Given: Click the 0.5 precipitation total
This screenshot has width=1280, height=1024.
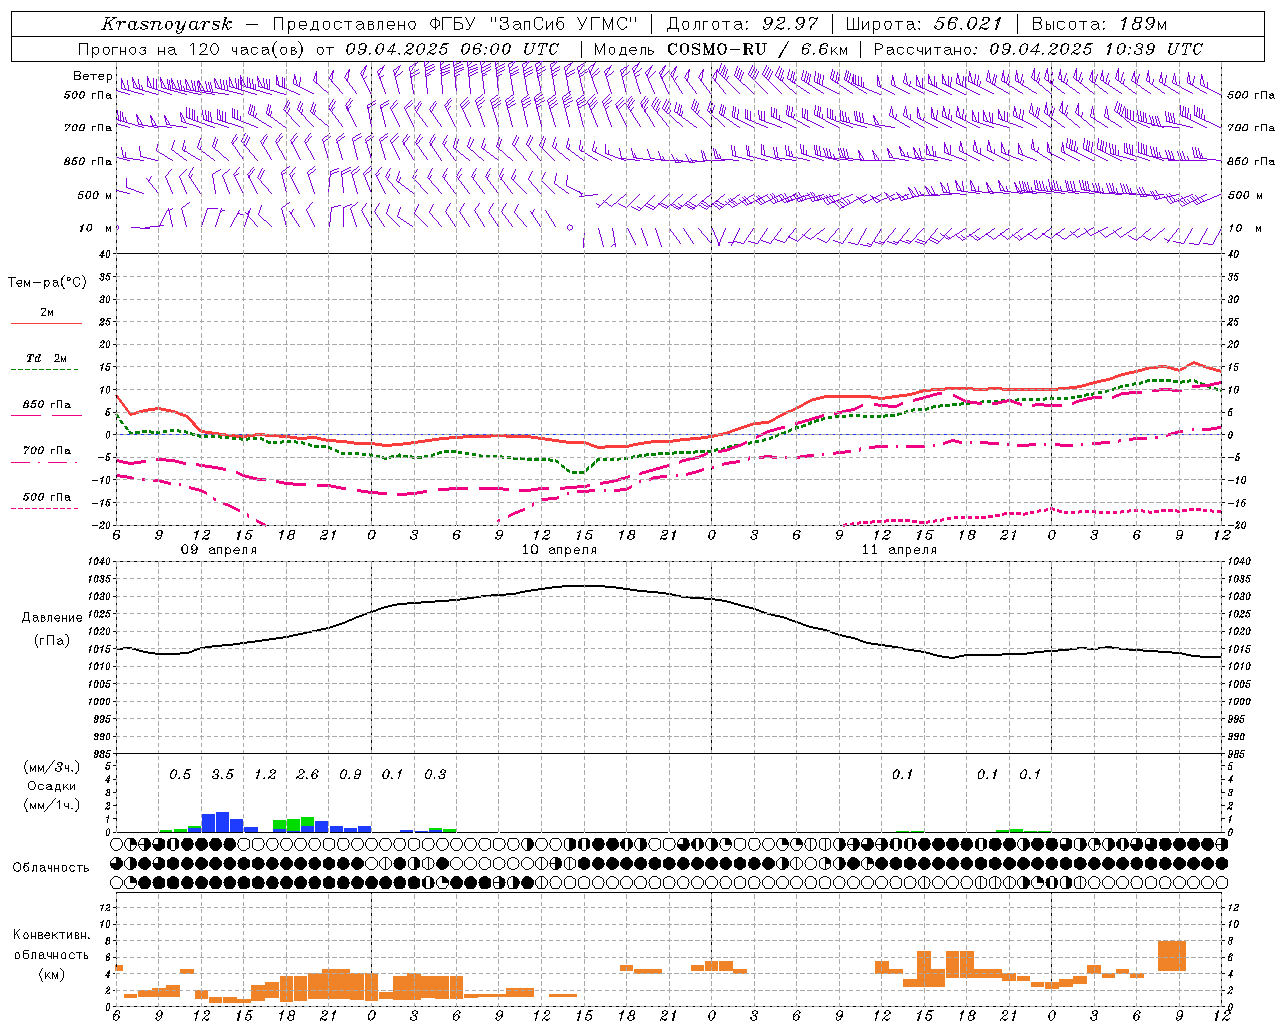Looking at the screenshot, I should click(x=180, y=774).
